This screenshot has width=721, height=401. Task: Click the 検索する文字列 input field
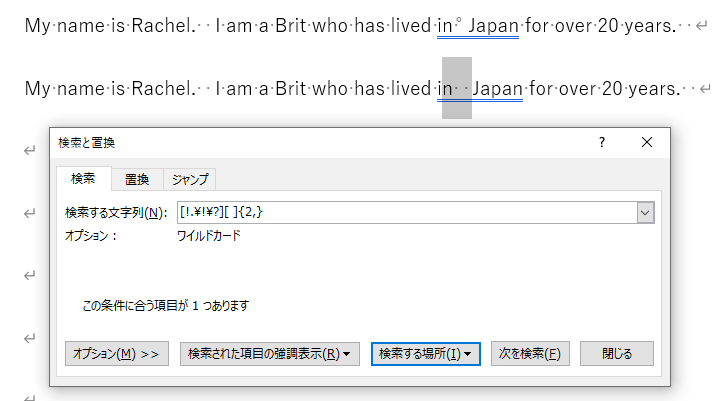pyautogui.click(x=405, y=212)
